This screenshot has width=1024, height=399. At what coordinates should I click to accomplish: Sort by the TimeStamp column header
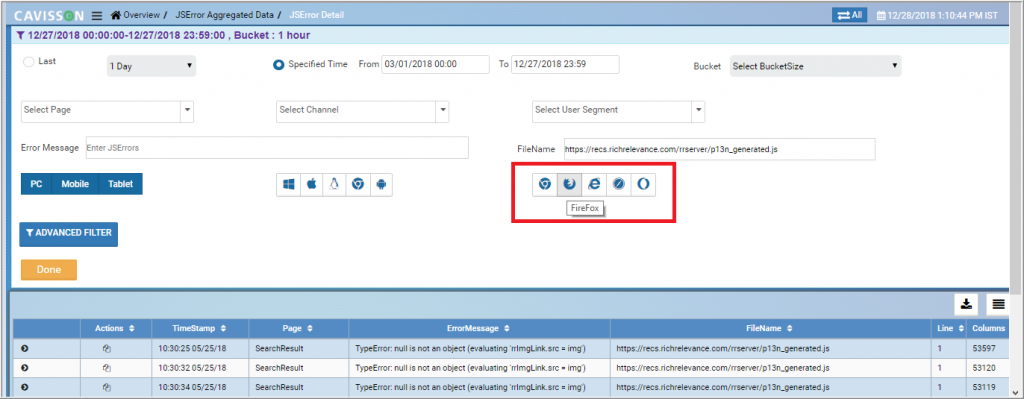click(200, 328)
